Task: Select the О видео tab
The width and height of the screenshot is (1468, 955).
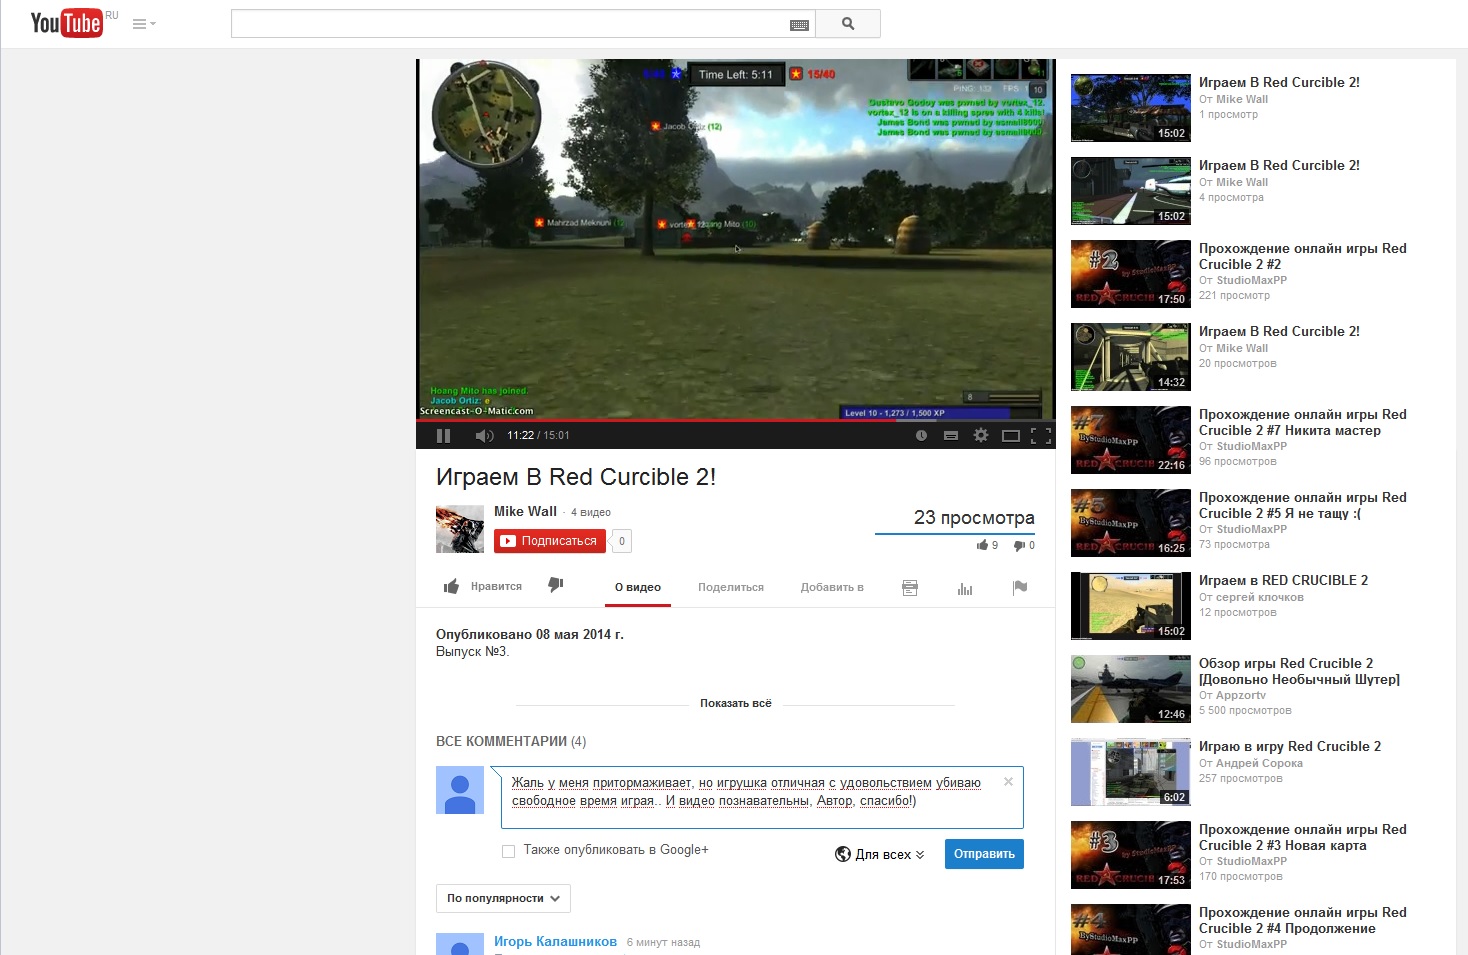Action: [638, 587]
